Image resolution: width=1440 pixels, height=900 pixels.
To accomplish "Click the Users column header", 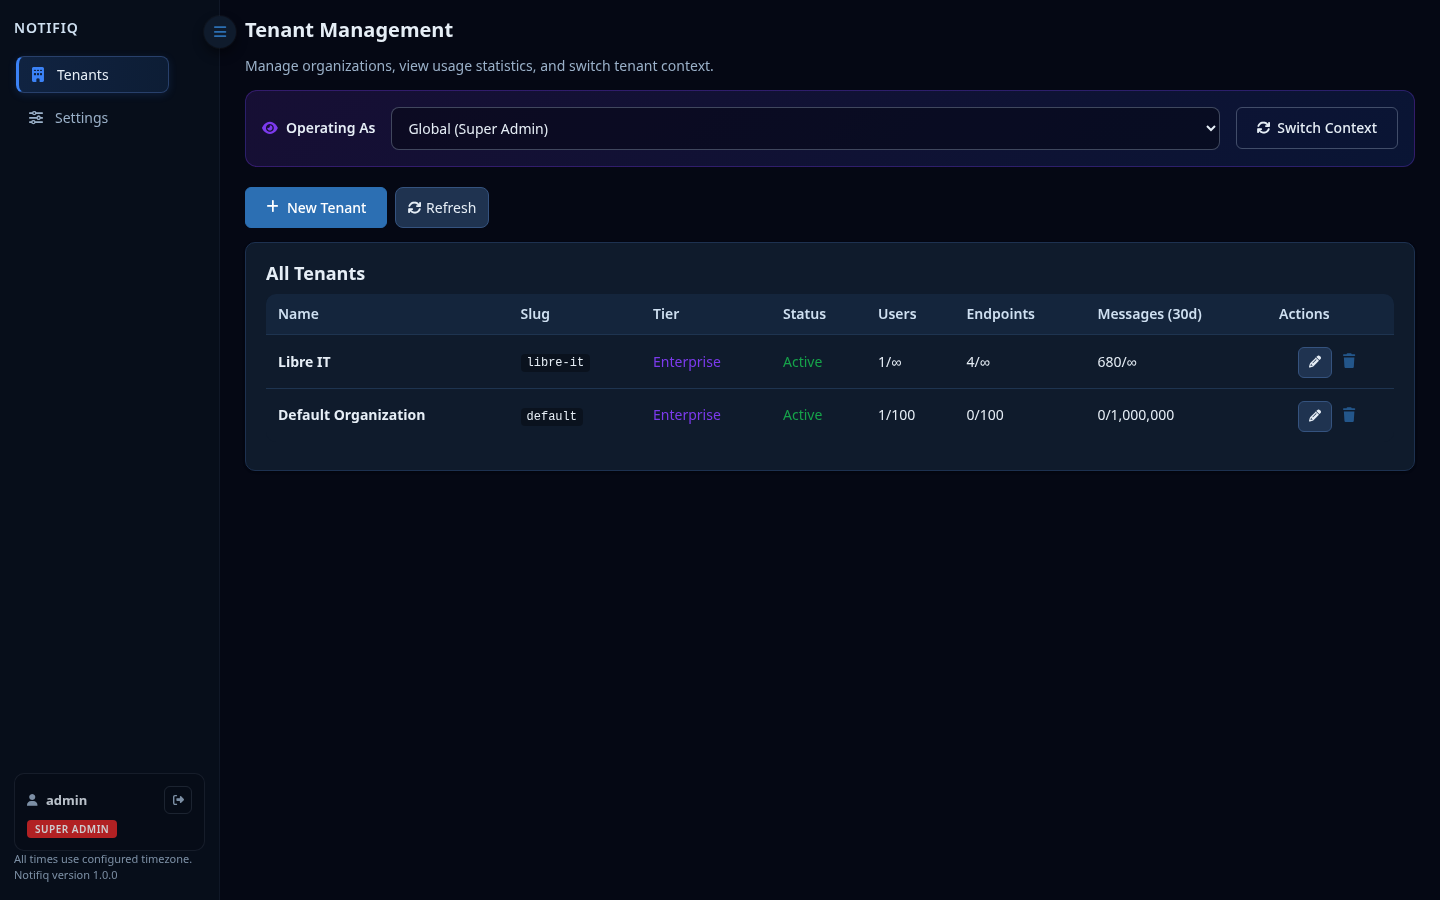I will pyautogui.click(x=897, y=314).
